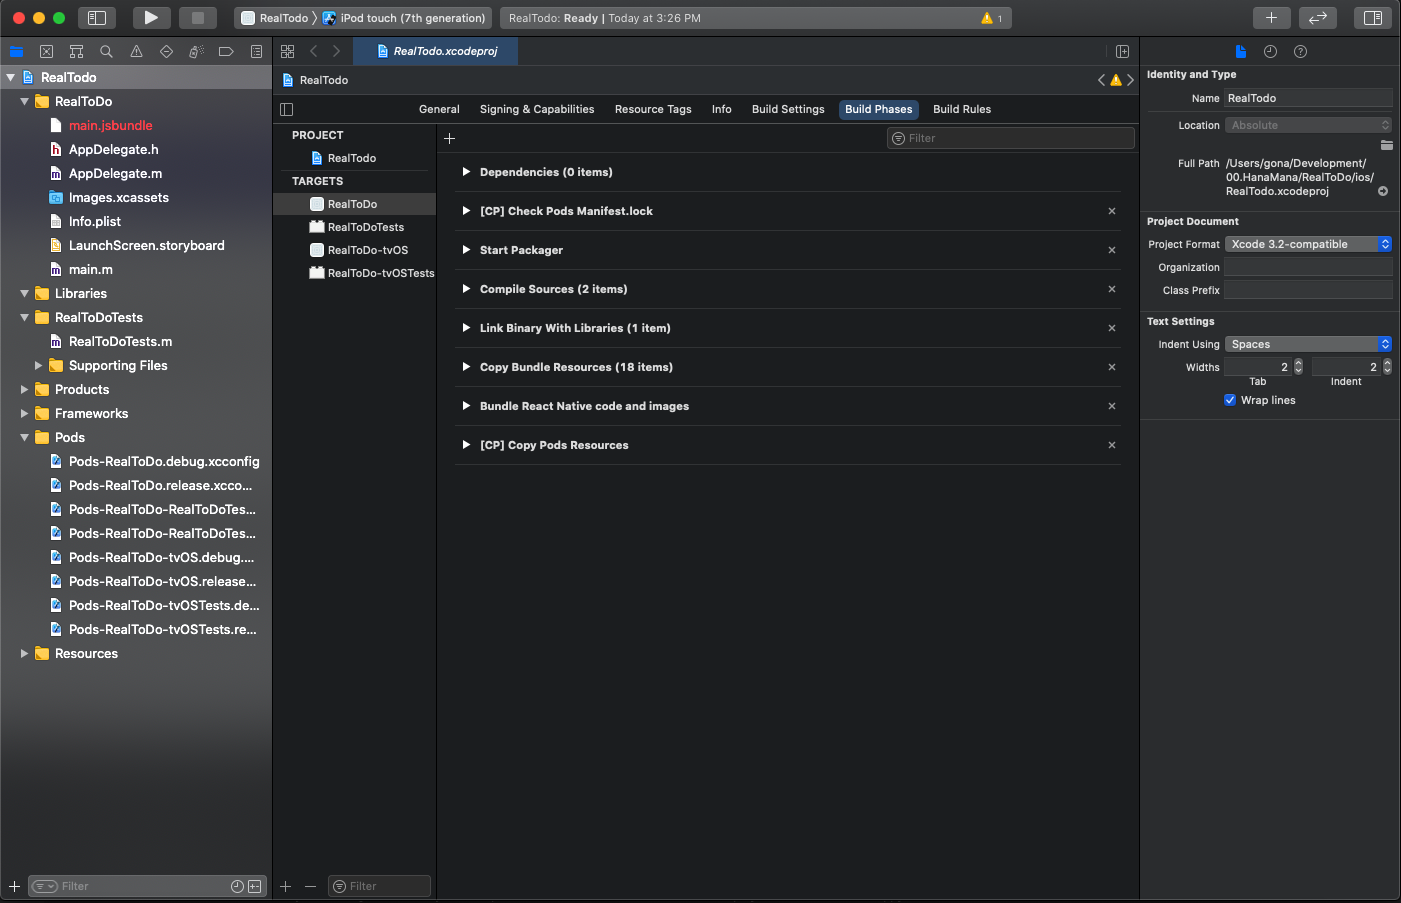Open the Debug navigator
The width and height of the screenshot is (1401, 903).
tap(196, 51)
